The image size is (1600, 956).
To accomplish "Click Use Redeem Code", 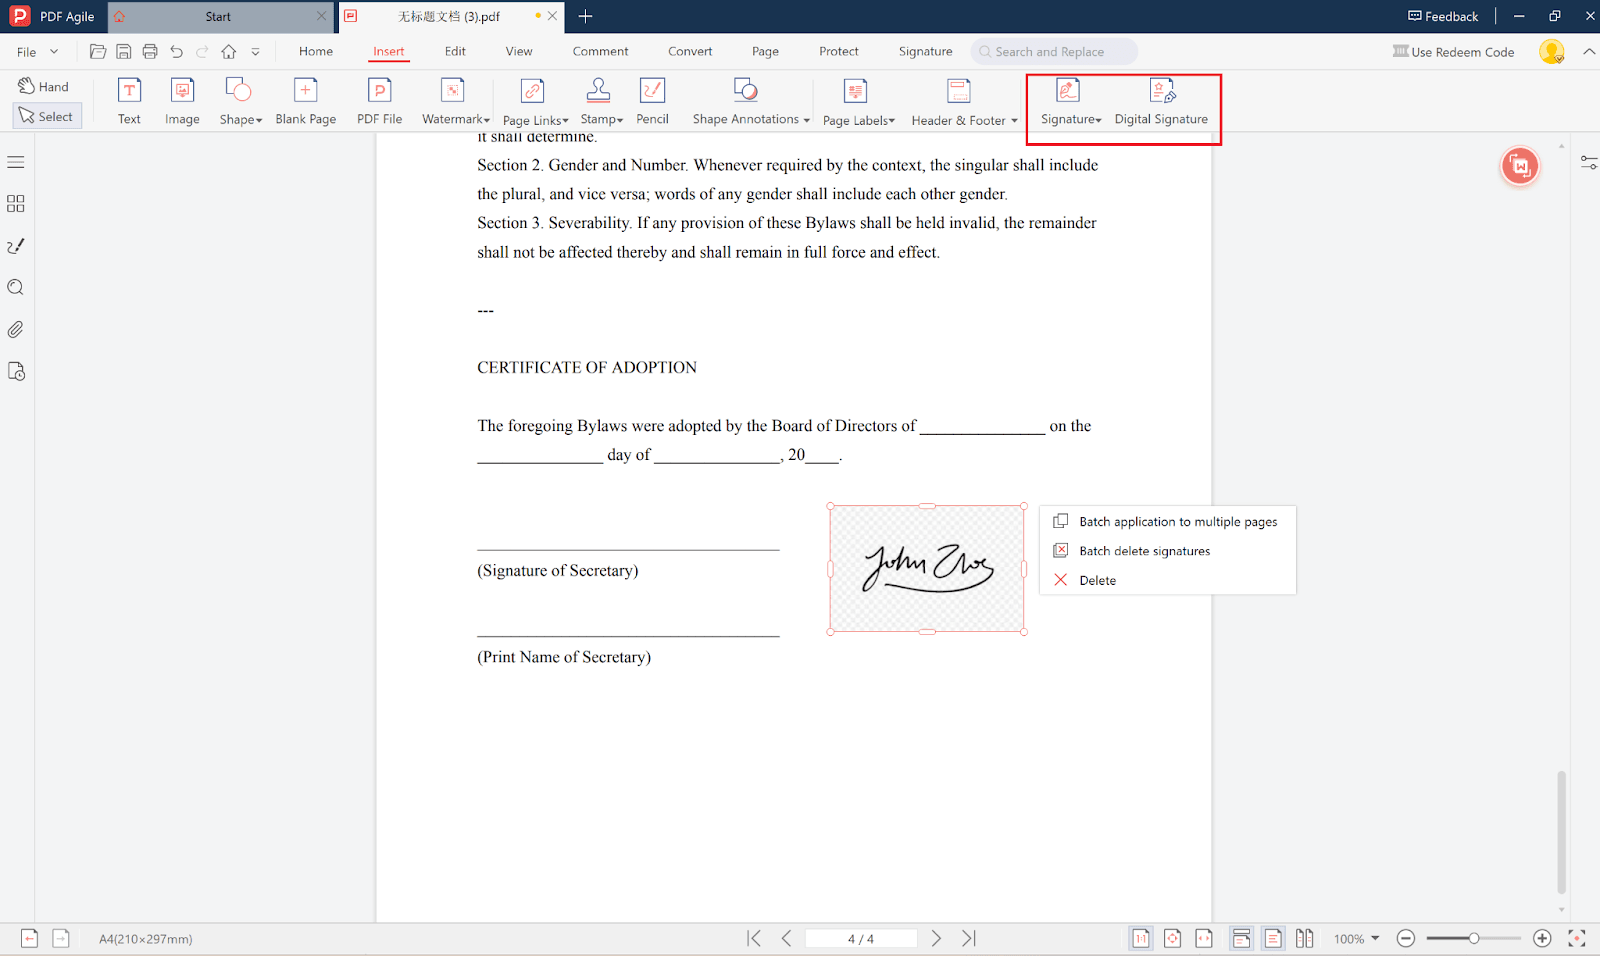I will [x=1454, y=52].
